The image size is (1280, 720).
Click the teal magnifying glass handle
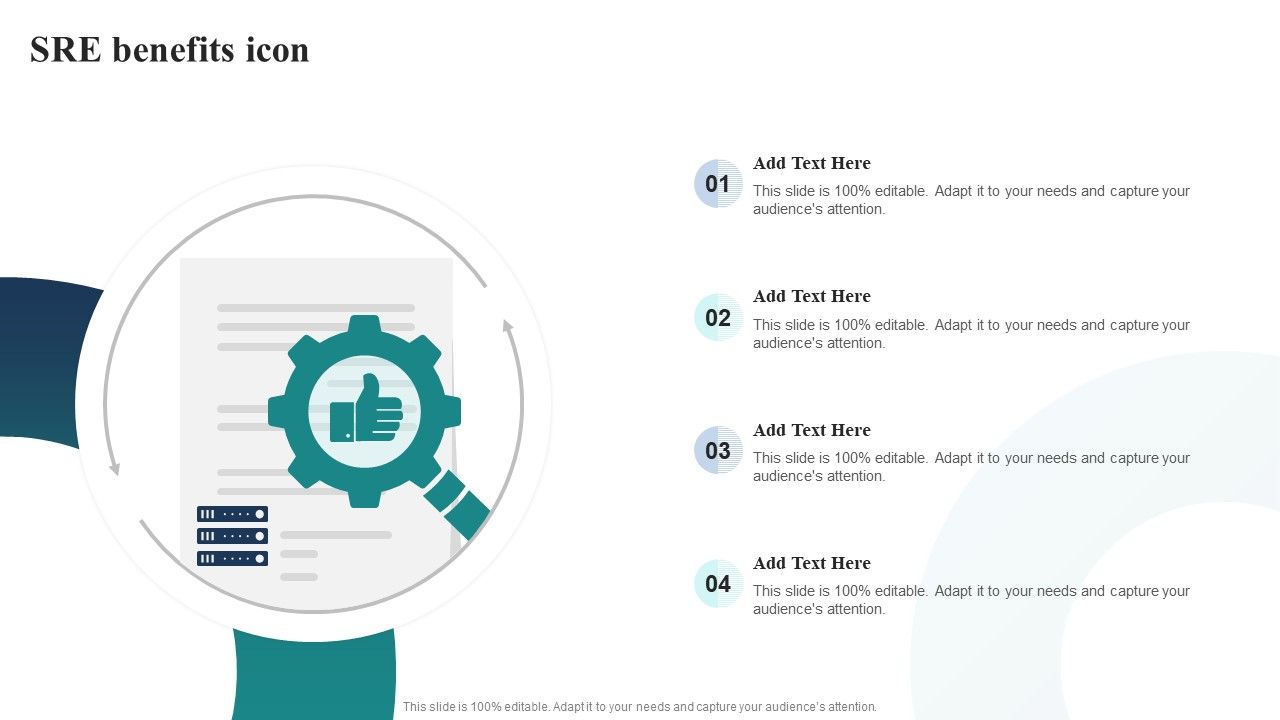pyautogui.click(x=457, y=504)
